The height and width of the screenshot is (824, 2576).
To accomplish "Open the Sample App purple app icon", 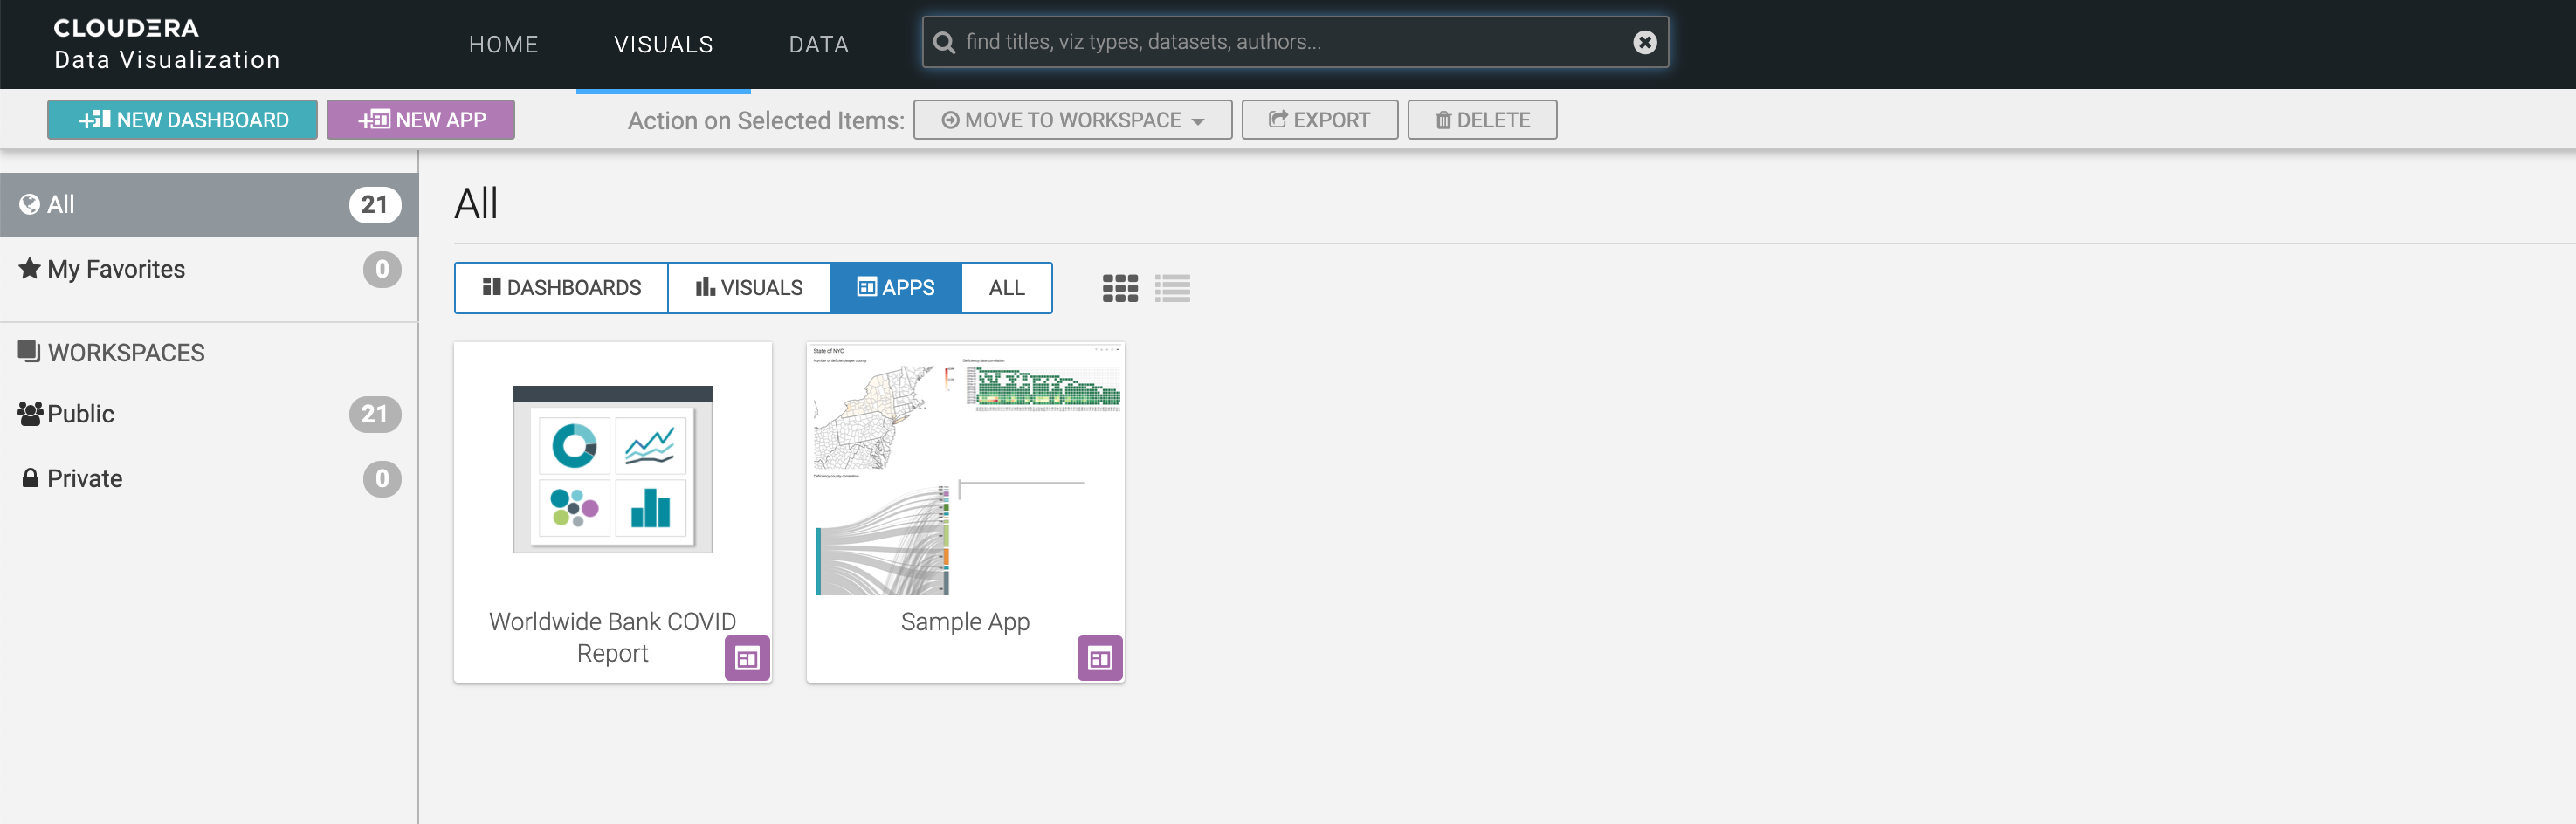I will (1100, 658).
